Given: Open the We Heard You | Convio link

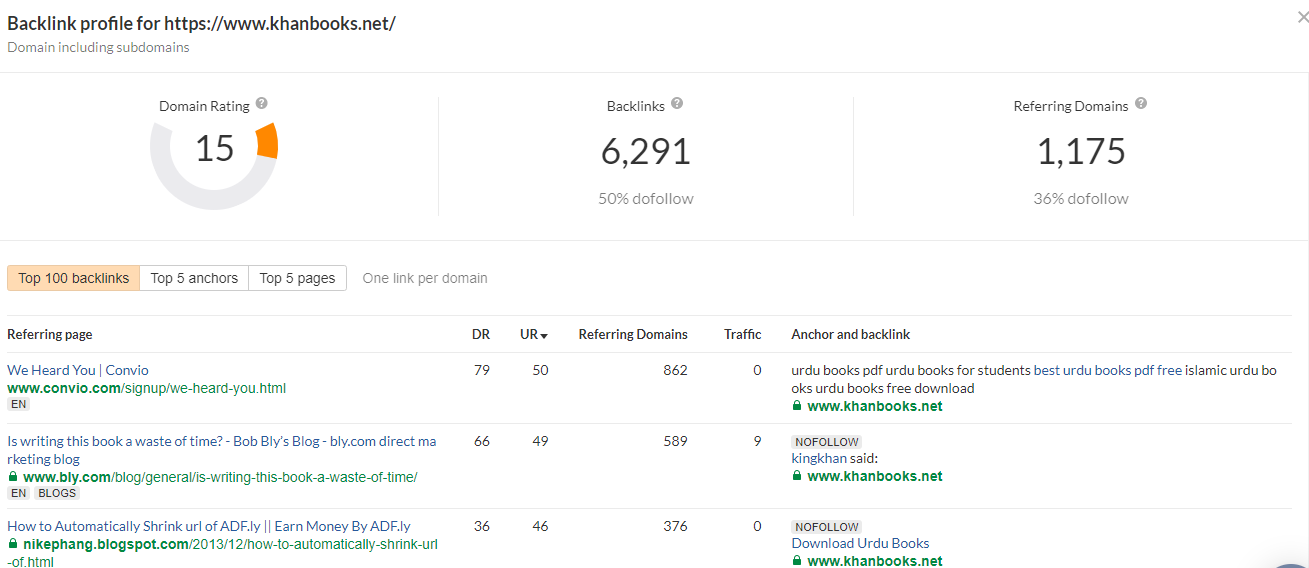Looking at the screenshot, I should (78, 370).
